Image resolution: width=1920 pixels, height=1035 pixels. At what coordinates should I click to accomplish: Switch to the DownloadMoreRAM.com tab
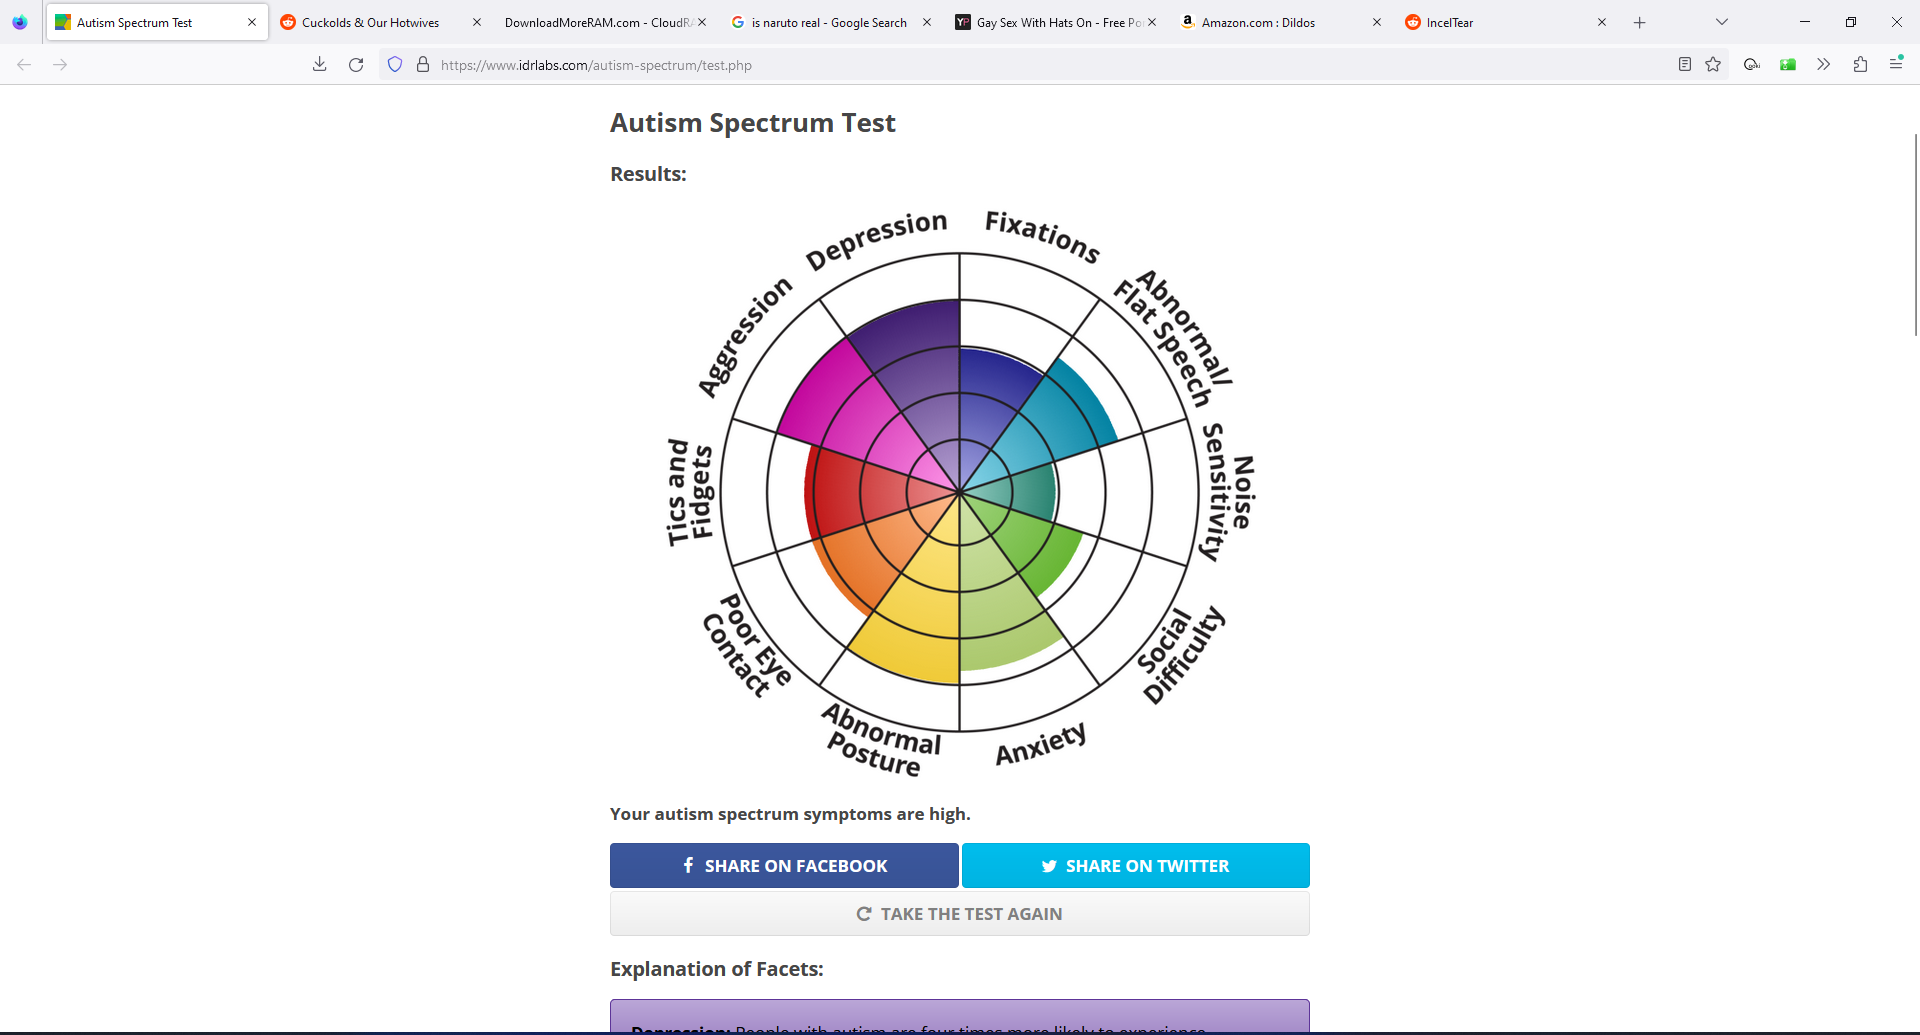597,22
